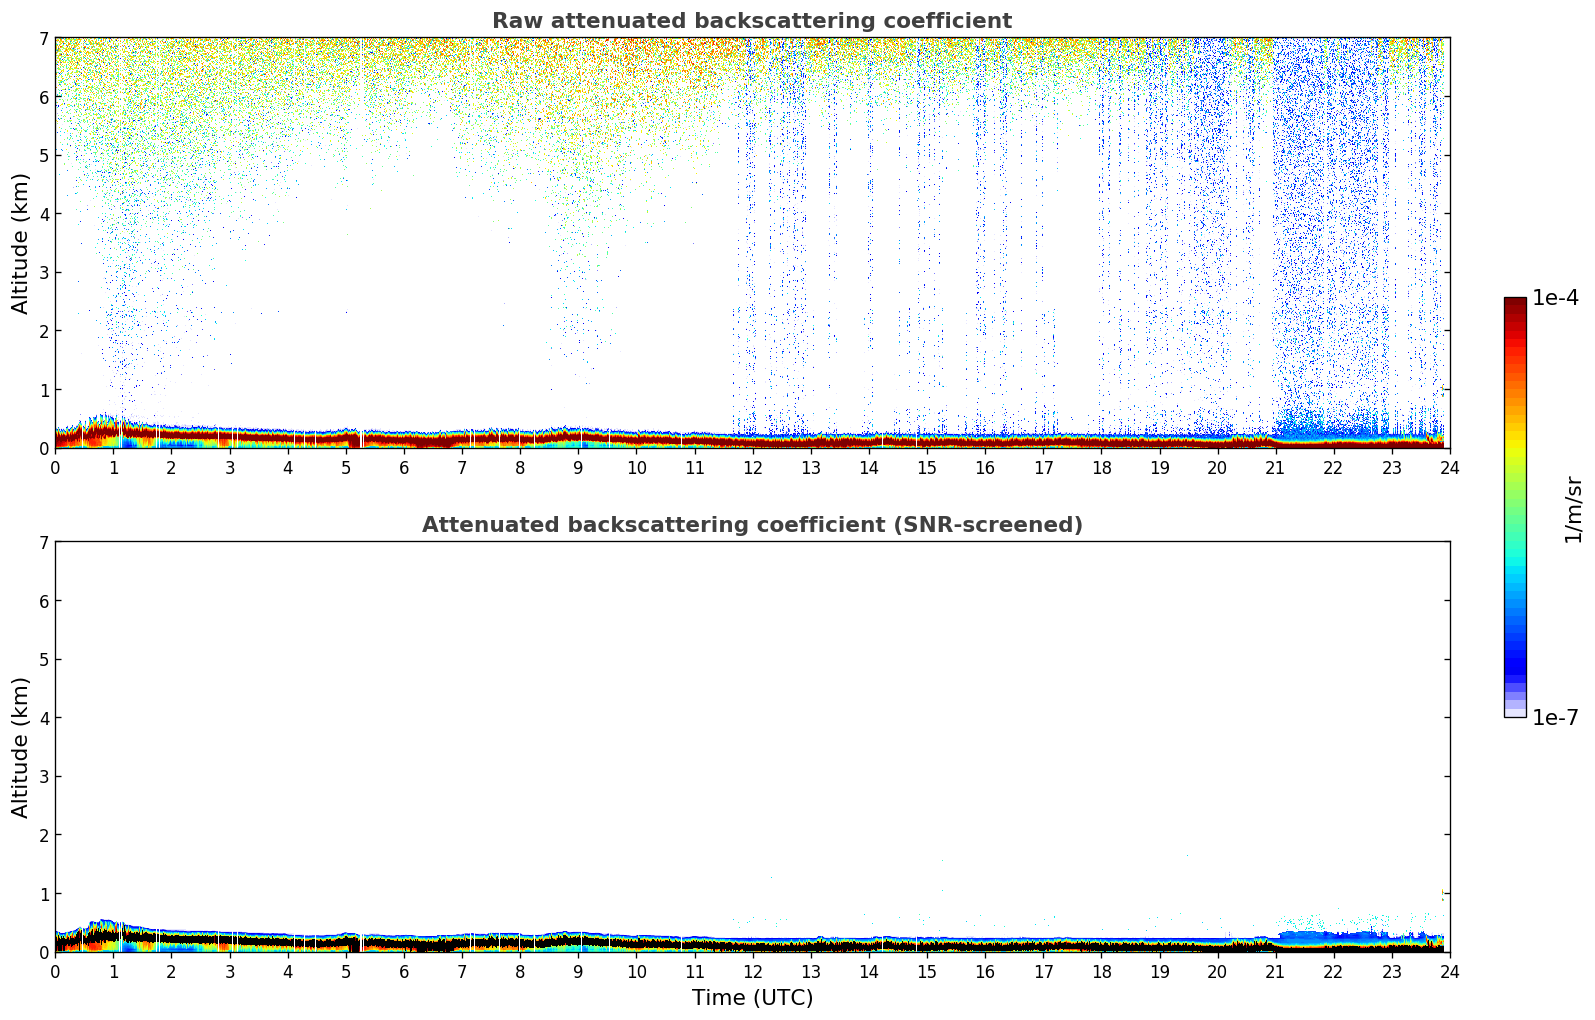Click hour 21 tick on bottom plot
The image size is (1595, 1020).
tap(1275, 971)
